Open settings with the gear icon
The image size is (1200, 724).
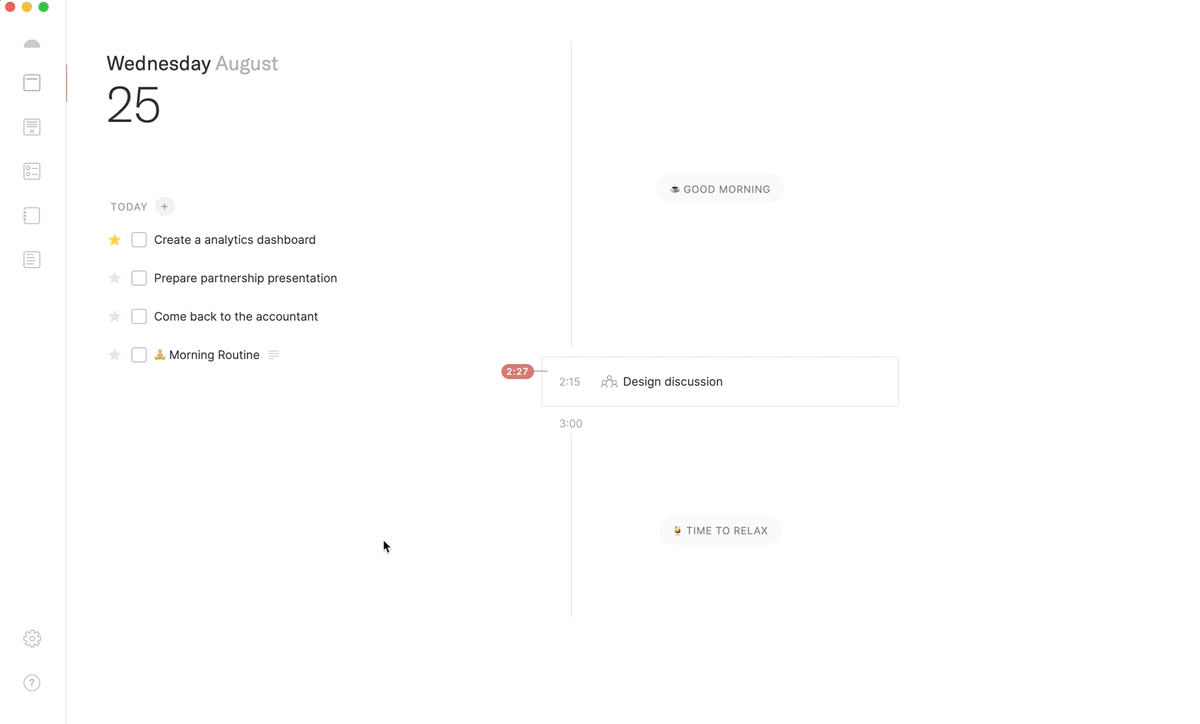coord(32,639)
